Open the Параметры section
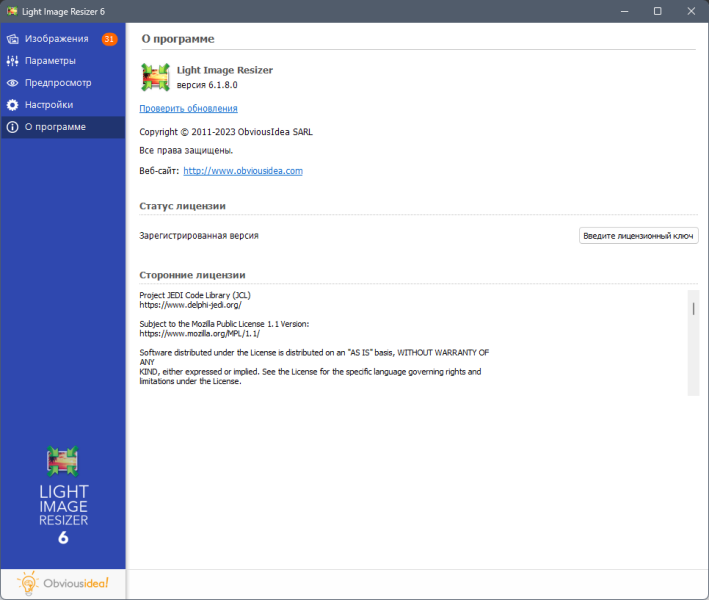The height and width of the screenshot is (600, 709). (63, 61)
